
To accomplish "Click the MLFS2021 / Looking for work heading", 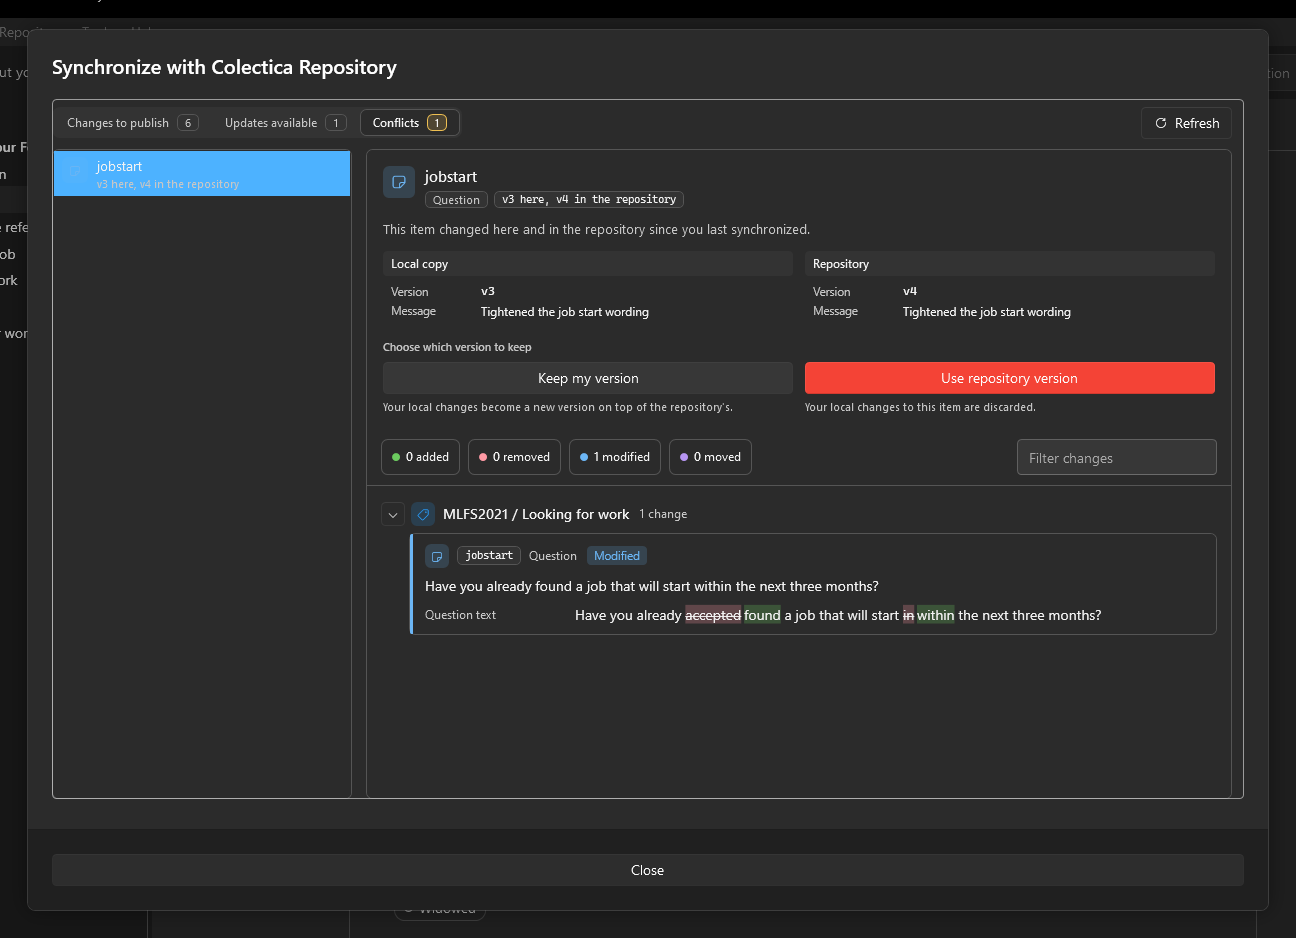I will [x=536, y=514].
